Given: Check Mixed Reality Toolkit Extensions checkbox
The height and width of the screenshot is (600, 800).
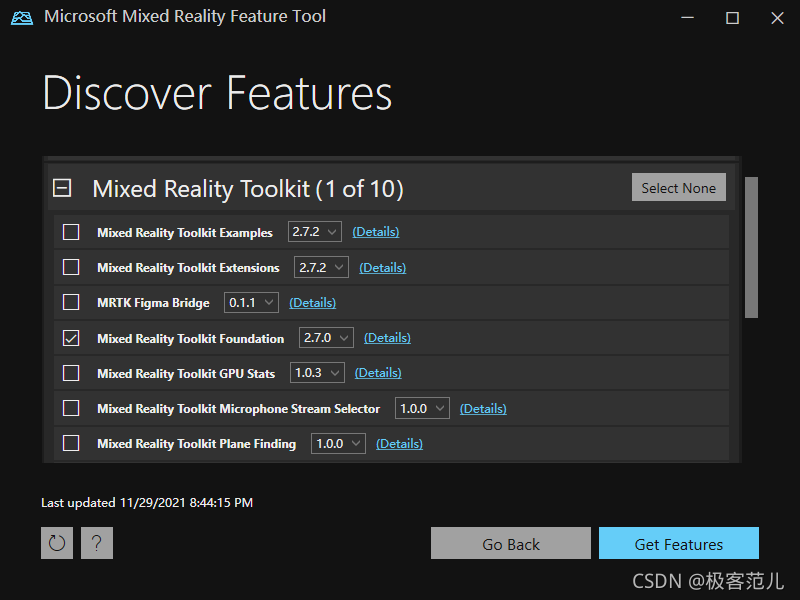Looking at the screenshot, I should point(71,267).
